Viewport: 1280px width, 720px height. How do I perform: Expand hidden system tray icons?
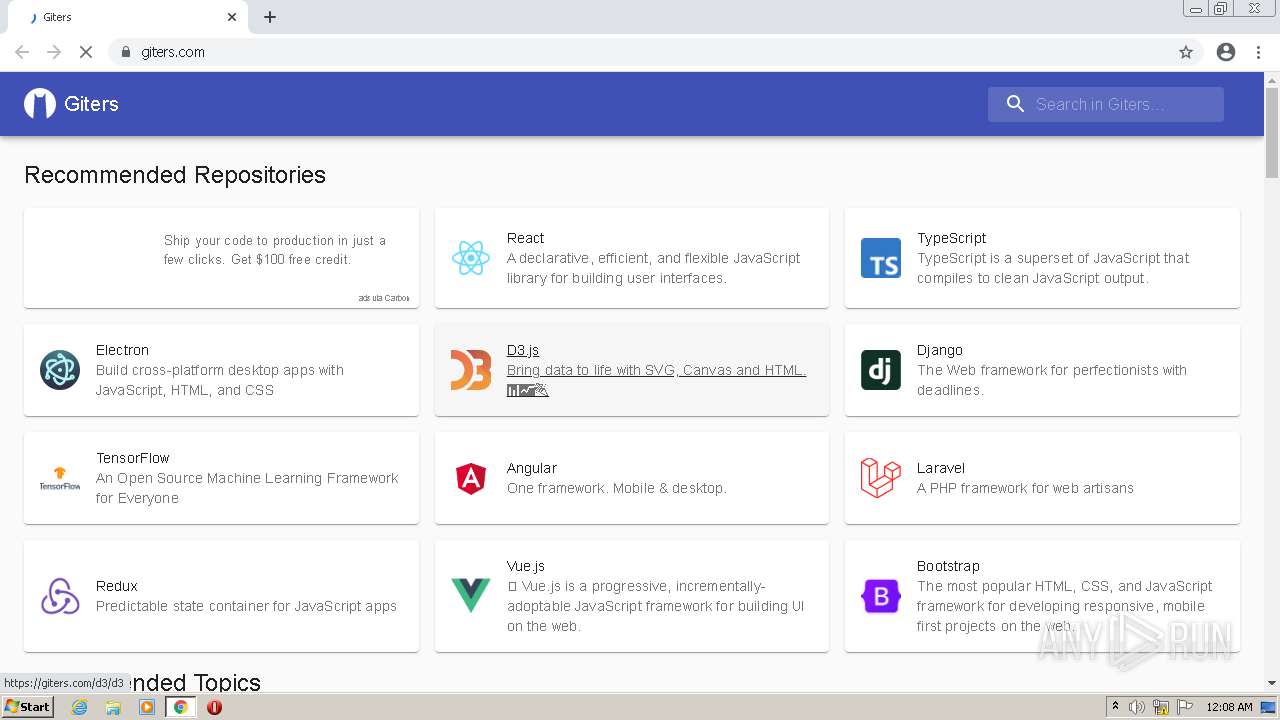(1115, 707)
